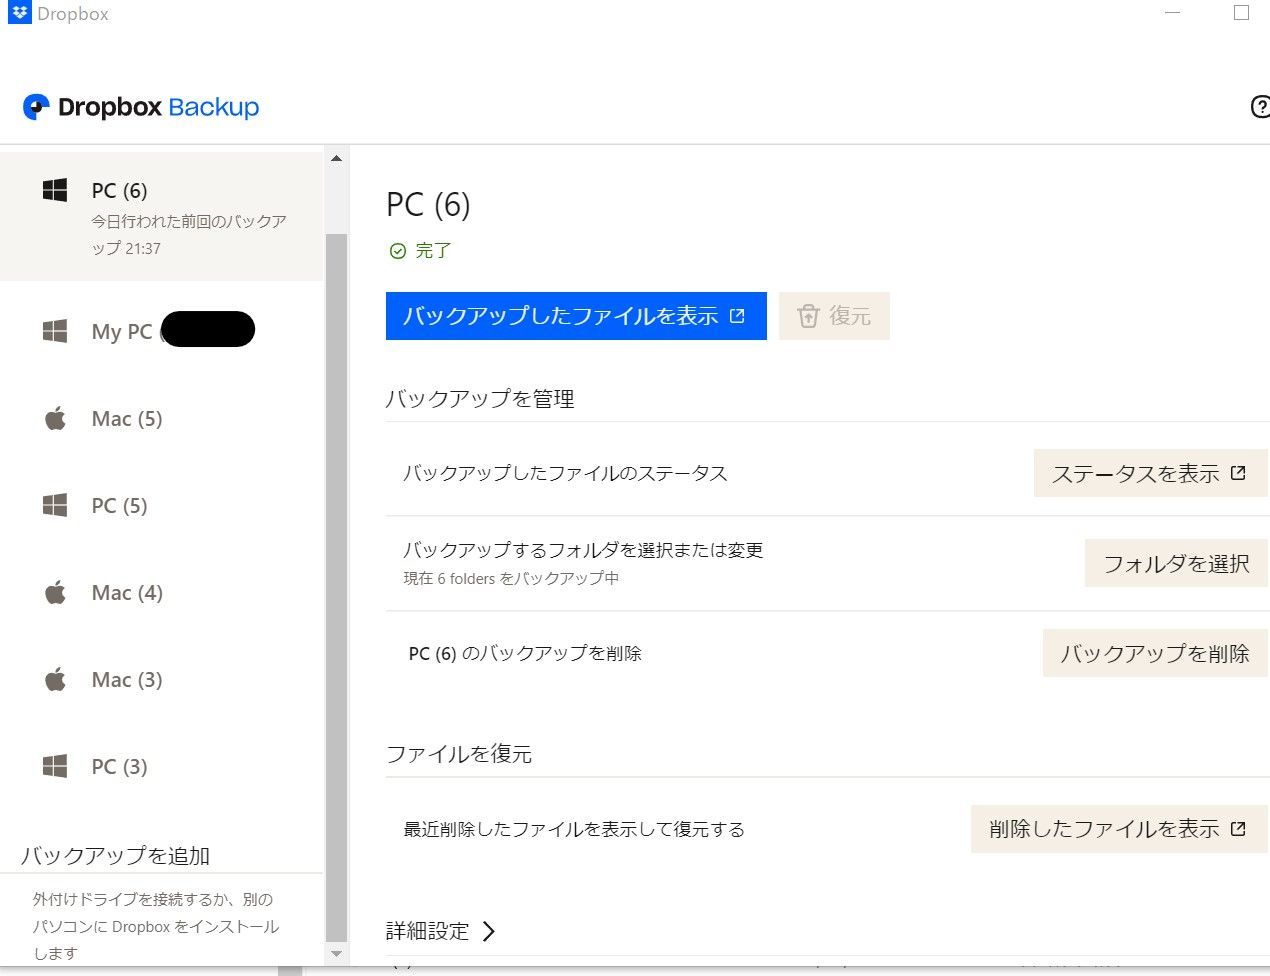Select the Windows icon next to PC (3)
Image resolution: width=1270 pixels, height=976 pixels.
pos(54,766)
